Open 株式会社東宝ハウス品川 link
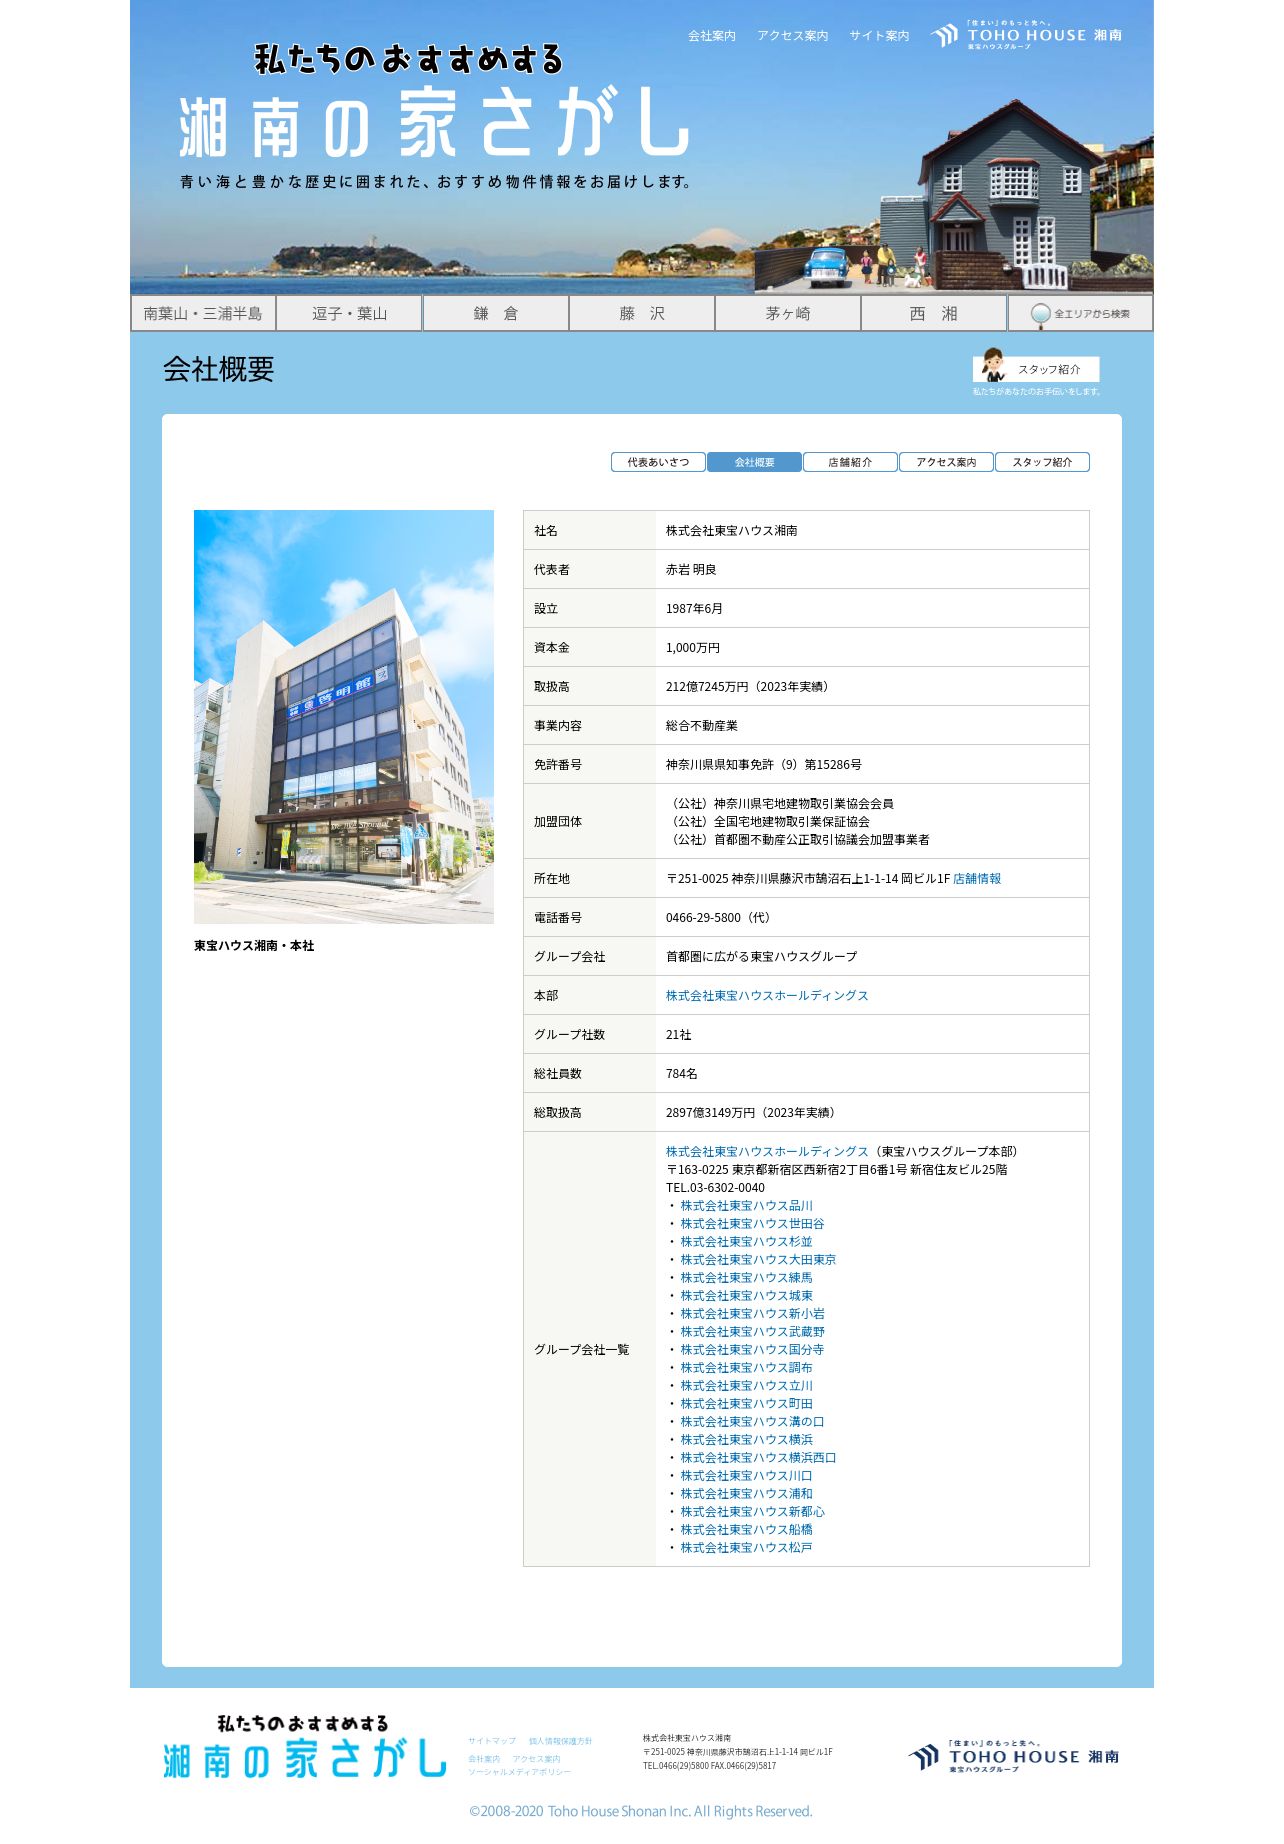The image size is (1284, 1844). click(746, 1206)
